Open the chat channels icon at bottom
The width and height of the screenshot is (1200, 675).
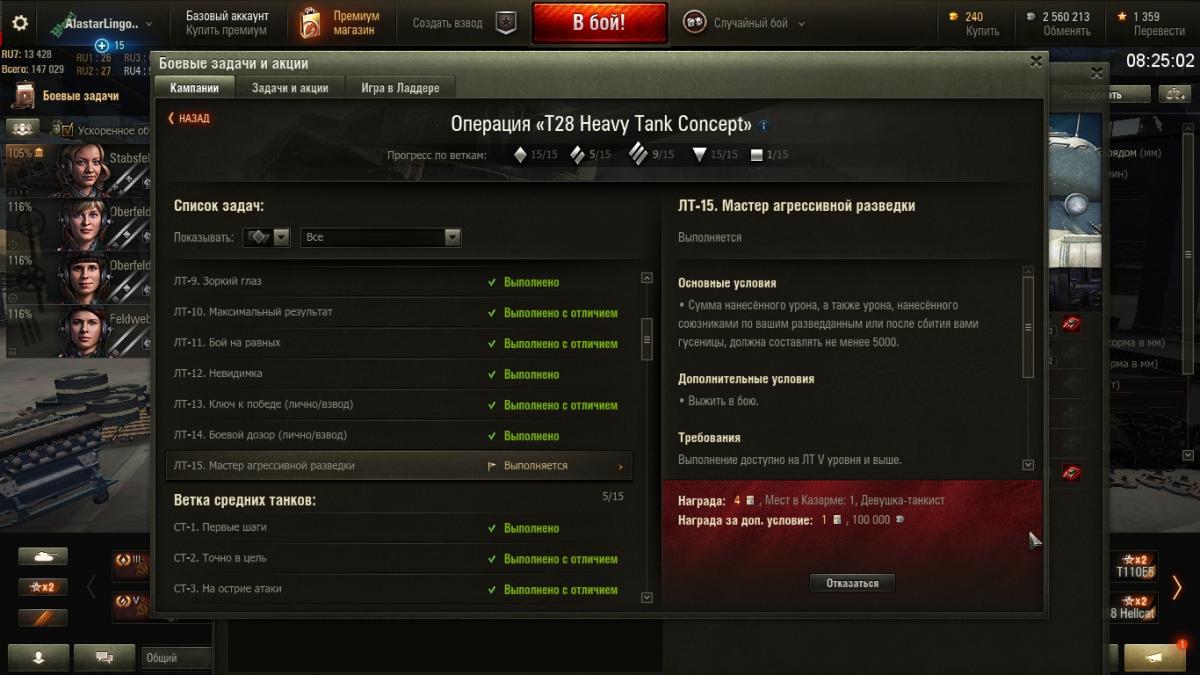104,657
